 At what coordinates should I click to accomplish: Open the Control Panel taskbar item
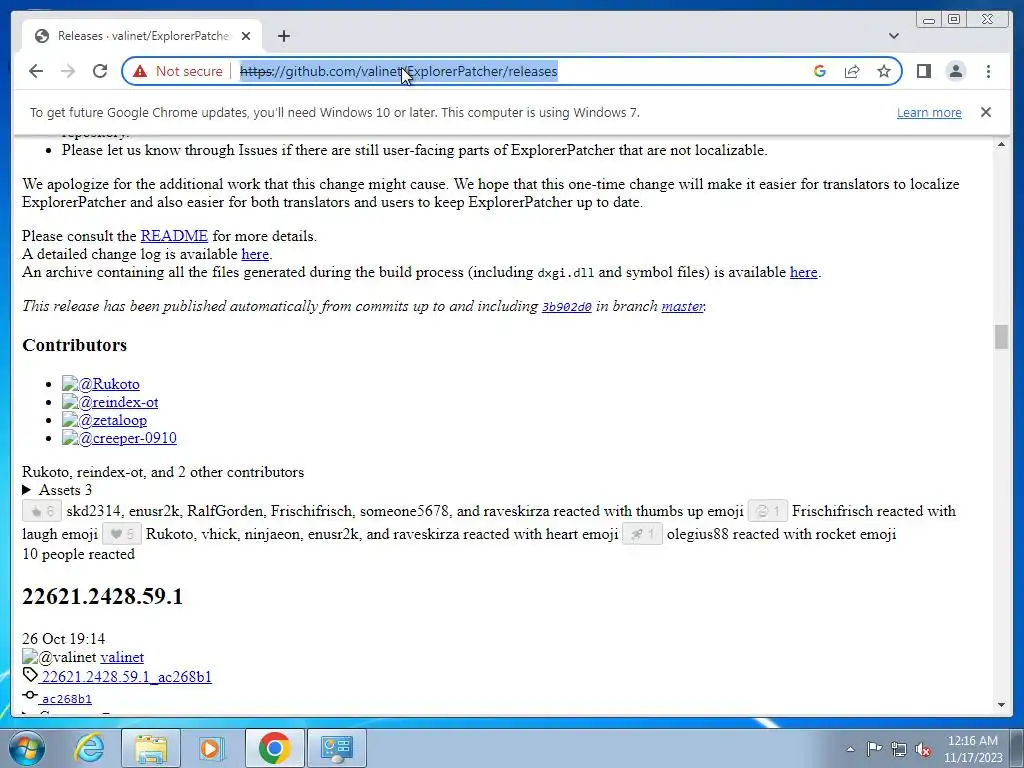[x=337, y=748]
